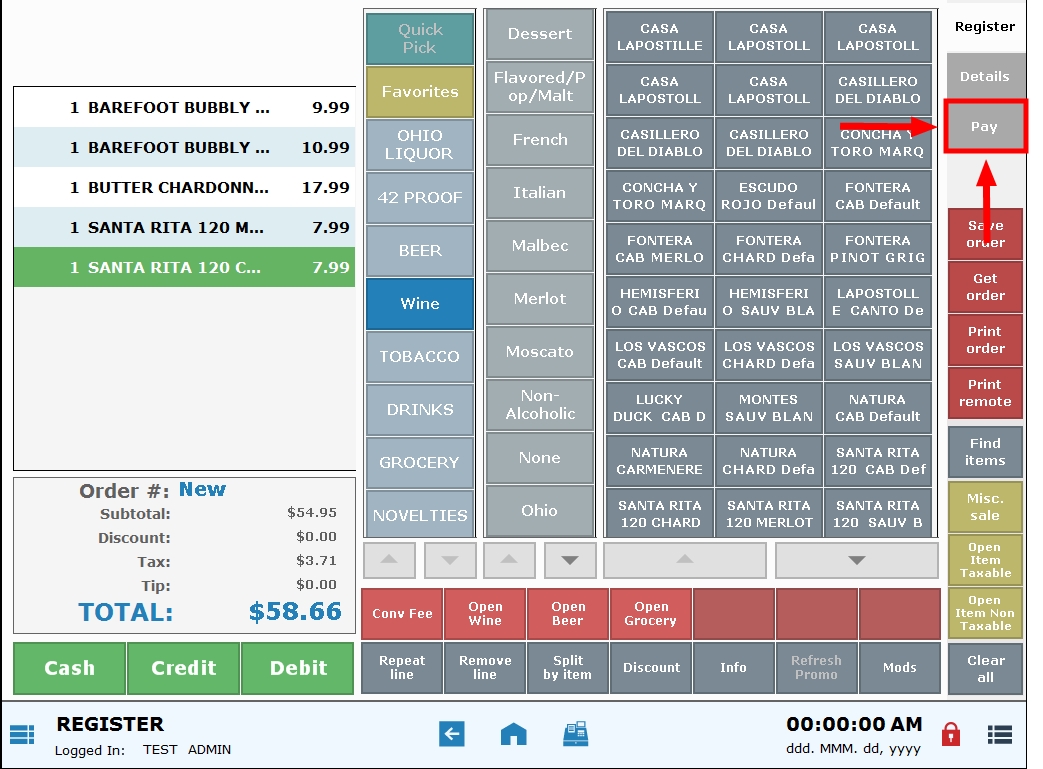The width and height of the screenshot is (1043, 769).
Task: Add a Conv Fee
Action: click(402, 614)
